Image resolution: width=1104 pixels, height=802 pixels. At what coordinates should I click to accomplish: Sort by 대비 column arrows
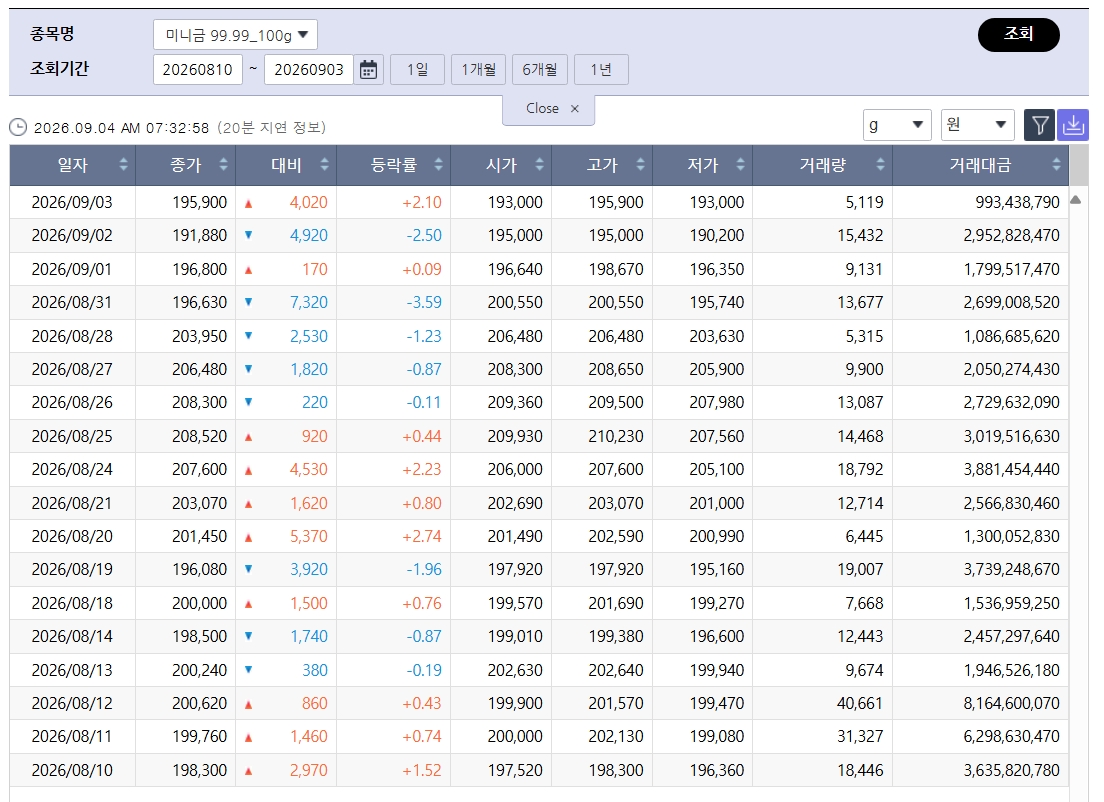point(325,165)
